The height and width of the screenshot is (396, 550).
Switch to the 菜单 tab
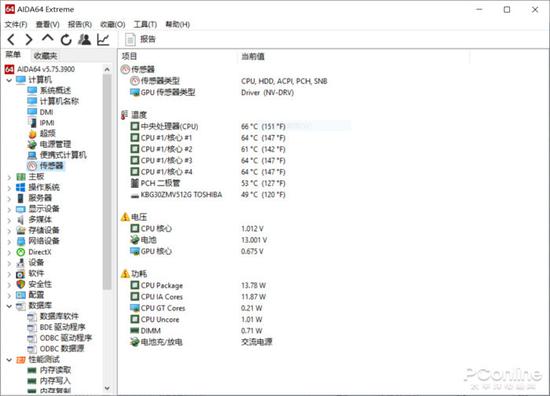[13, 55]
